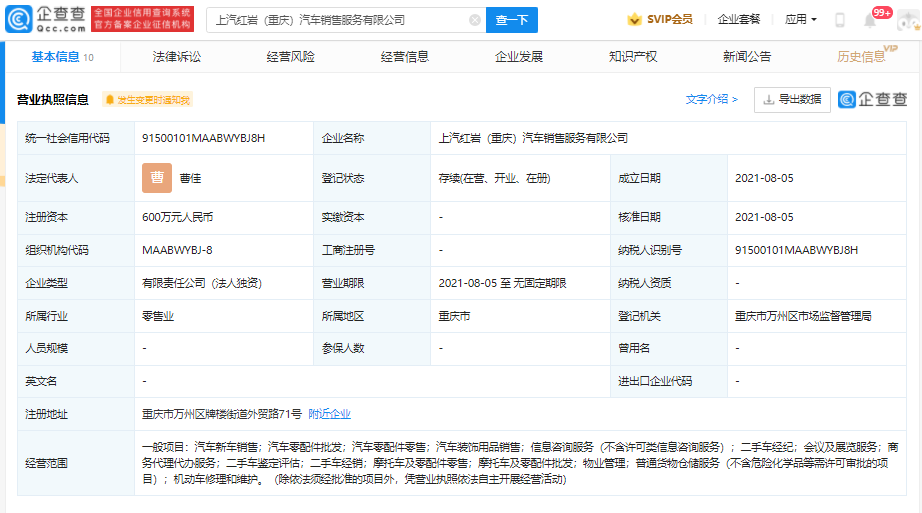The width and height of the screenshot is (922, 513).
Task: Select 有限责任公司（法人独资）company type
Action: click(x=202, y=283)
